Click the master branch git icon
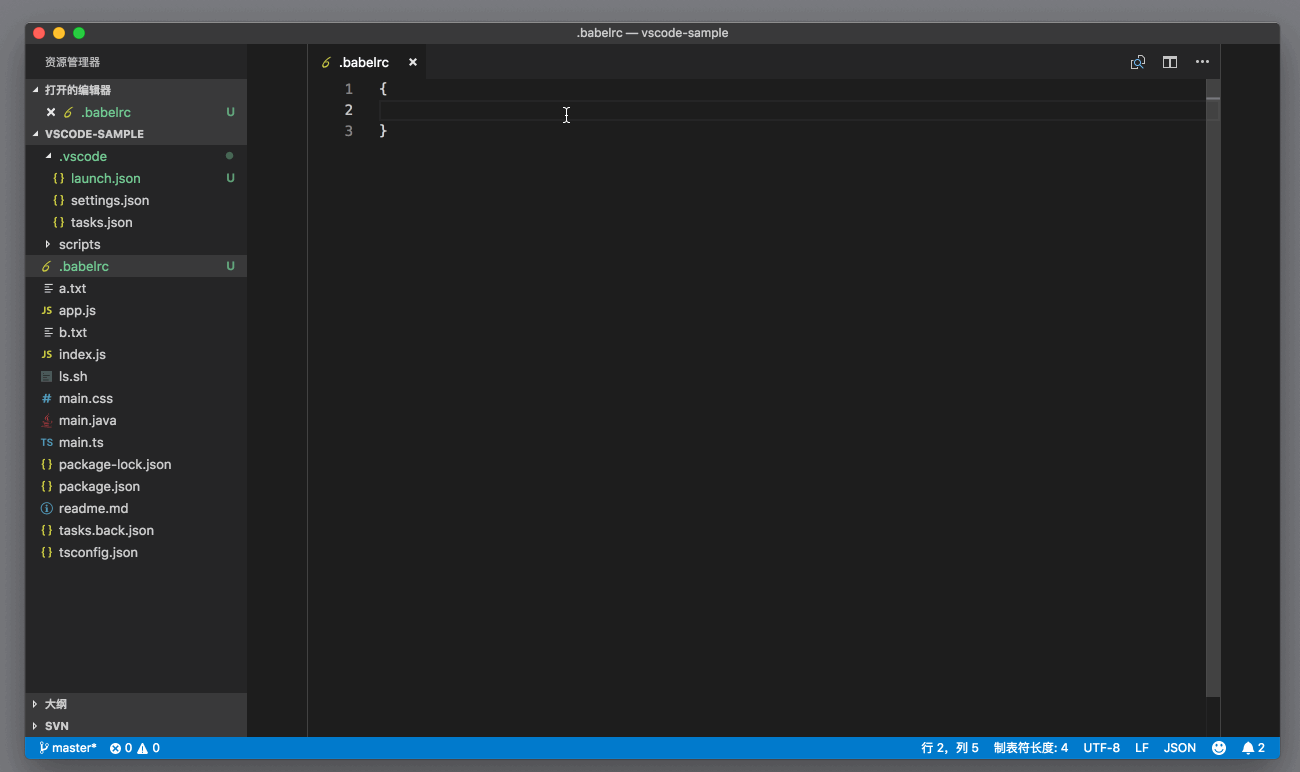 44,748
